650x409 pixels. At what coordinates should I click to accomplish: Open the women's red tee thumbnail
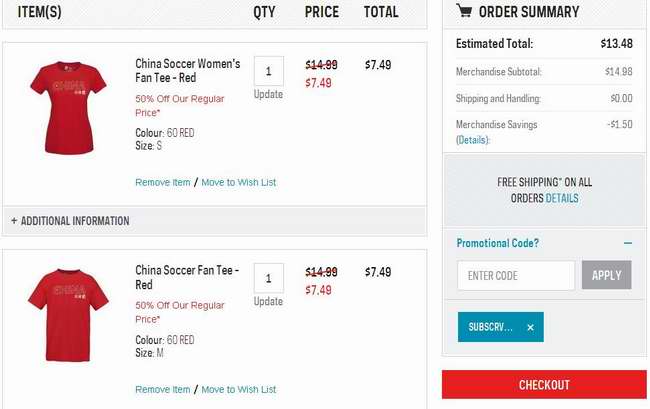point(68,108)
